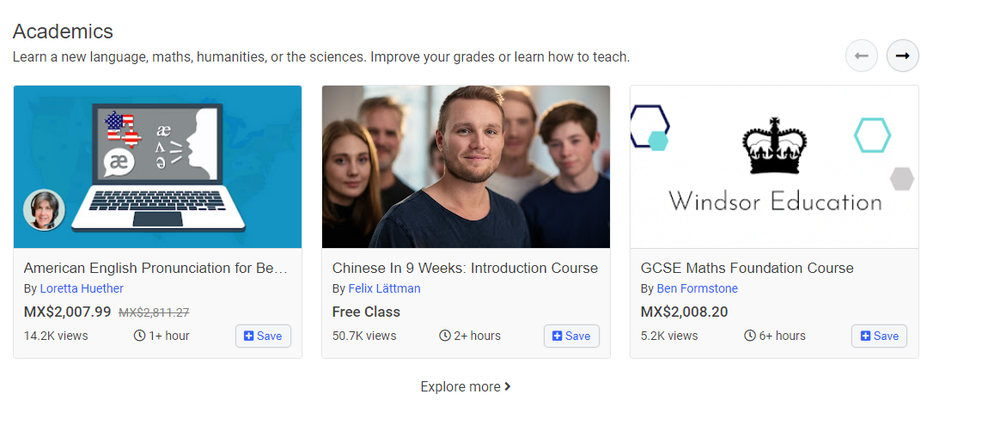Click the clock icon beside 1+ hour
Viewport: 1000px width, 429px height.
pos(139,336)
